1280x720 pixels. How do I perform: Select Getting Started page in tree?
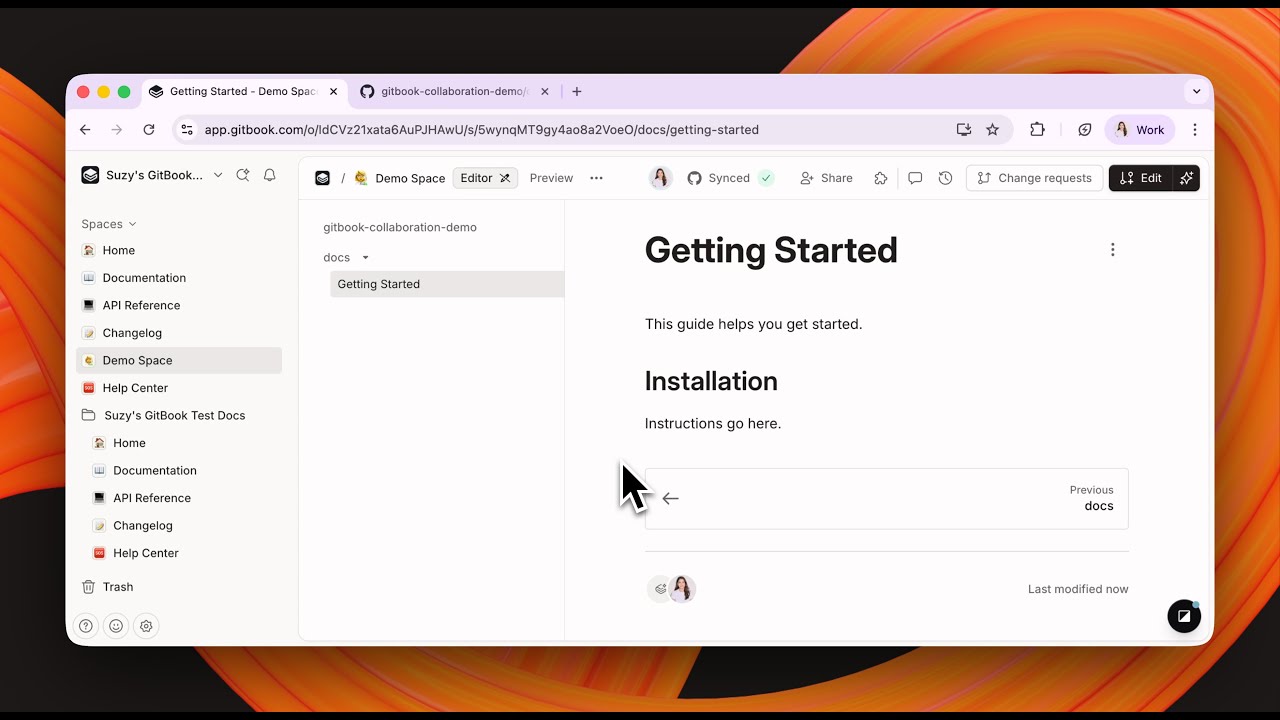pos(447,284)
